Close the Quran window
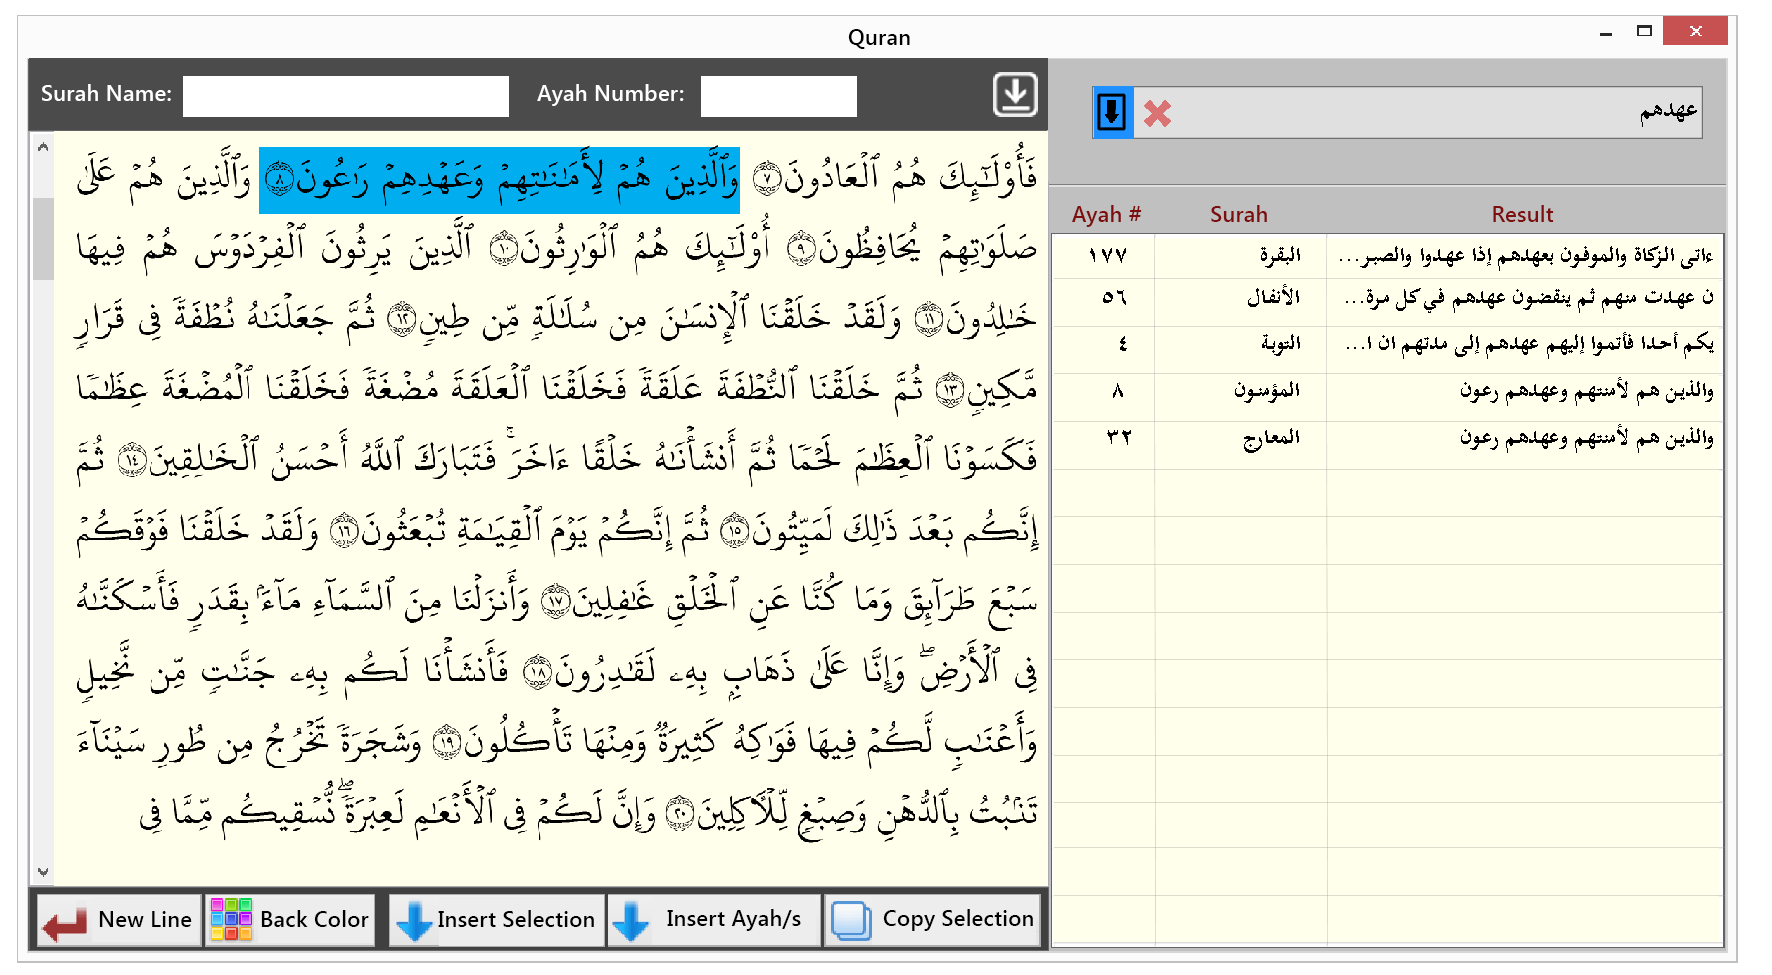Viewport: 1772px width, 975px height. coord(1695,31)
